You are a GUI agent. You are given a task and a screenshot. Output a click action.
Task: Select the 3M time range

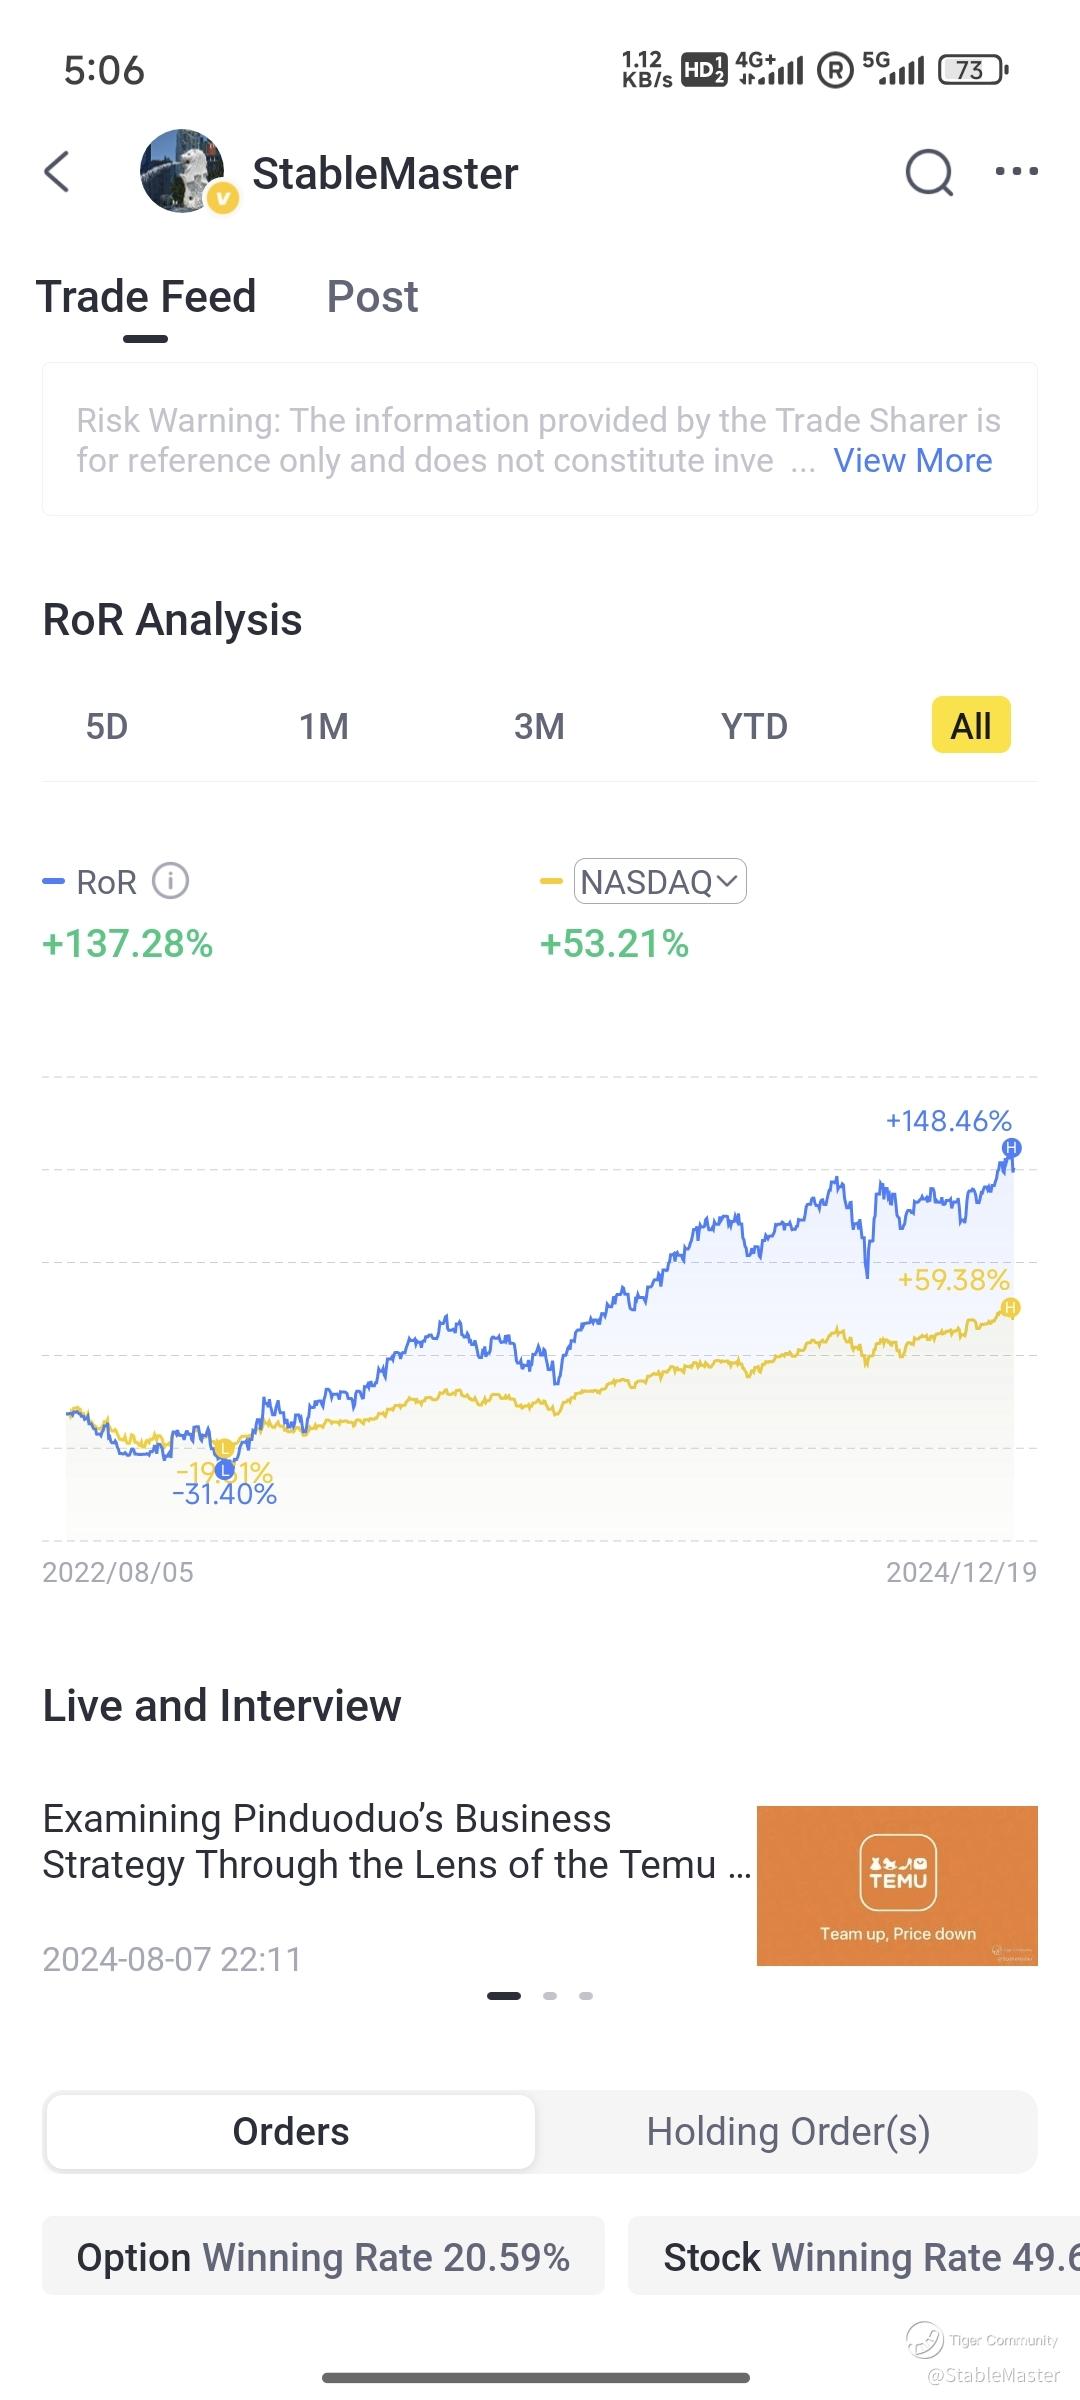pyautogui.click(x=539, y=726)
